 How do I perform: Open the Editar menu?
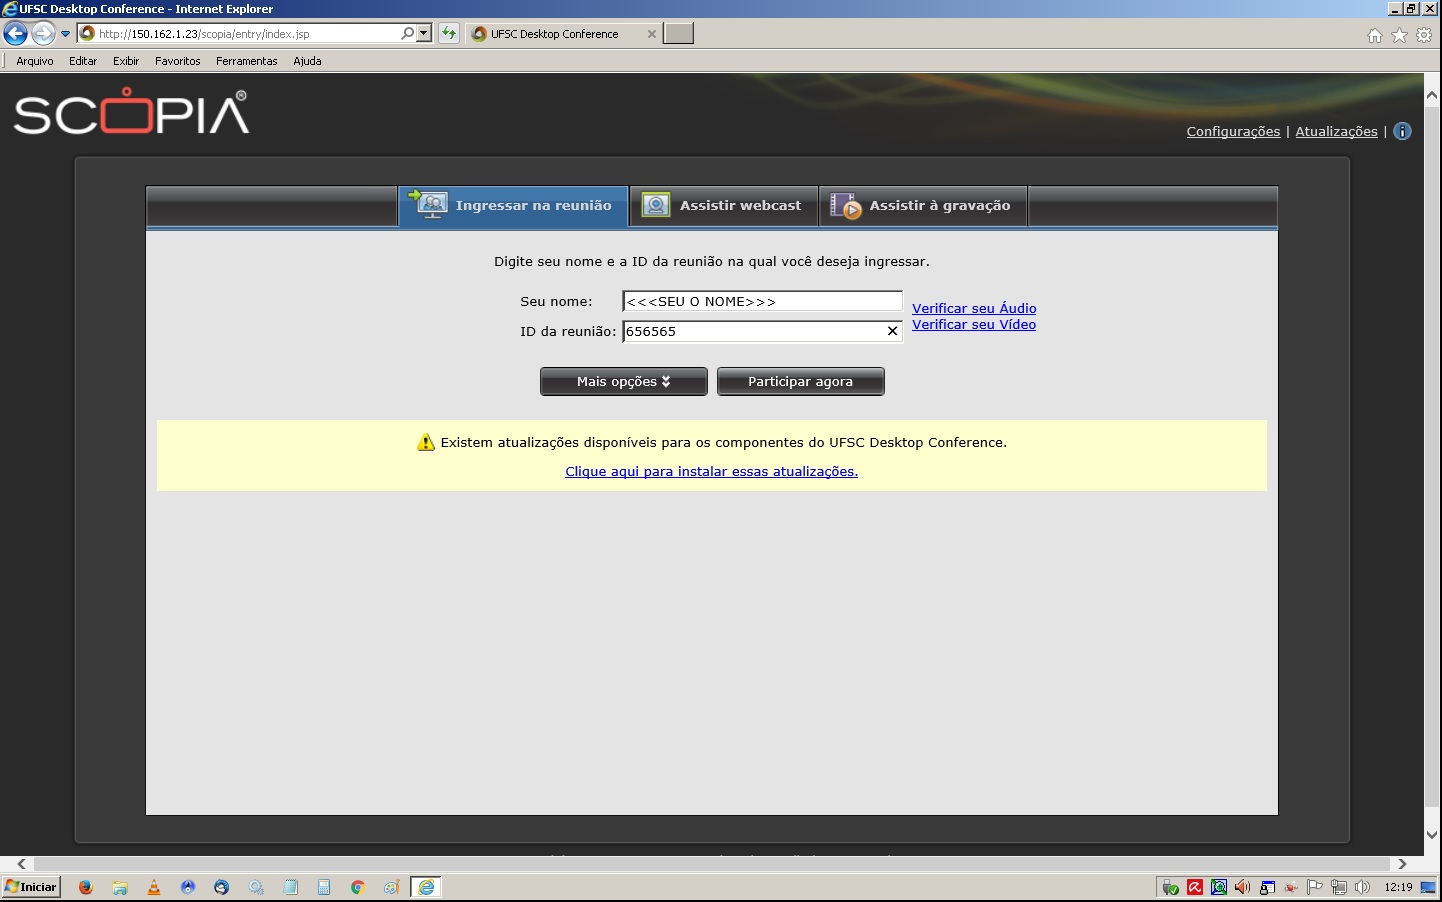click(x=83, y=61)
